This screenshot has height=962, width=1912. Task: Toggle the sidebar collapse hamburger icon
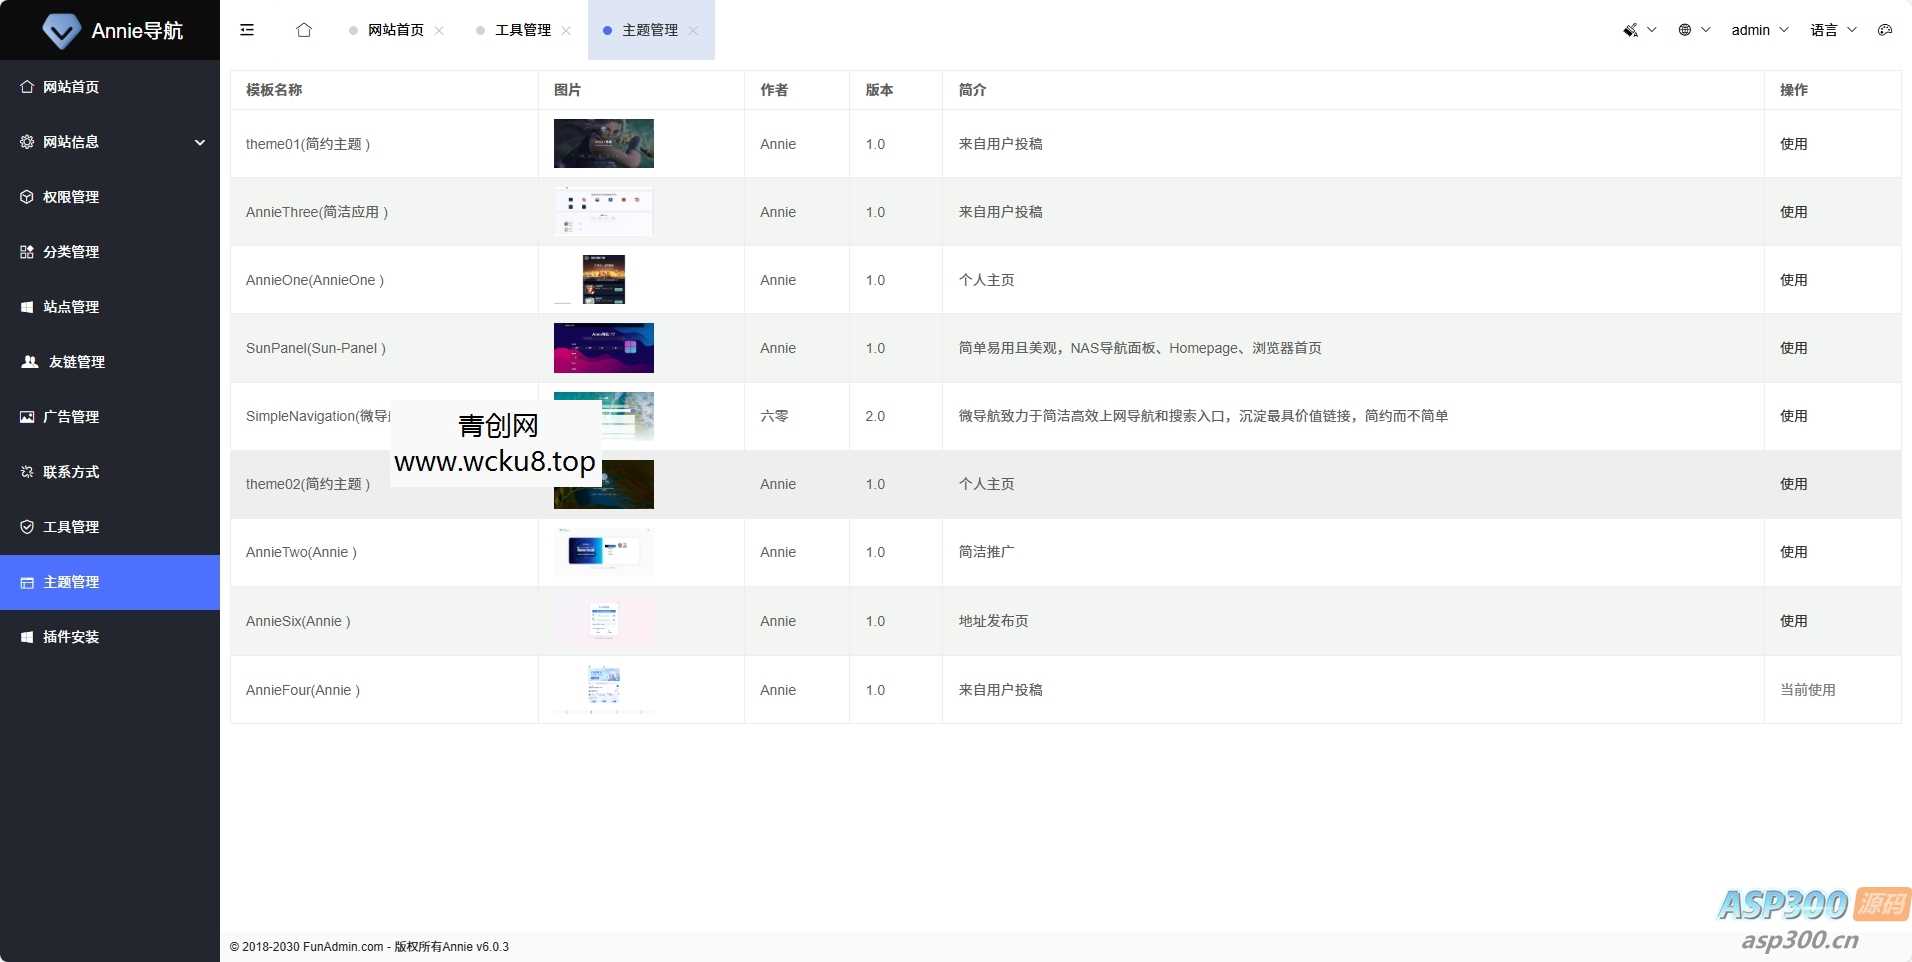(246, 30)
